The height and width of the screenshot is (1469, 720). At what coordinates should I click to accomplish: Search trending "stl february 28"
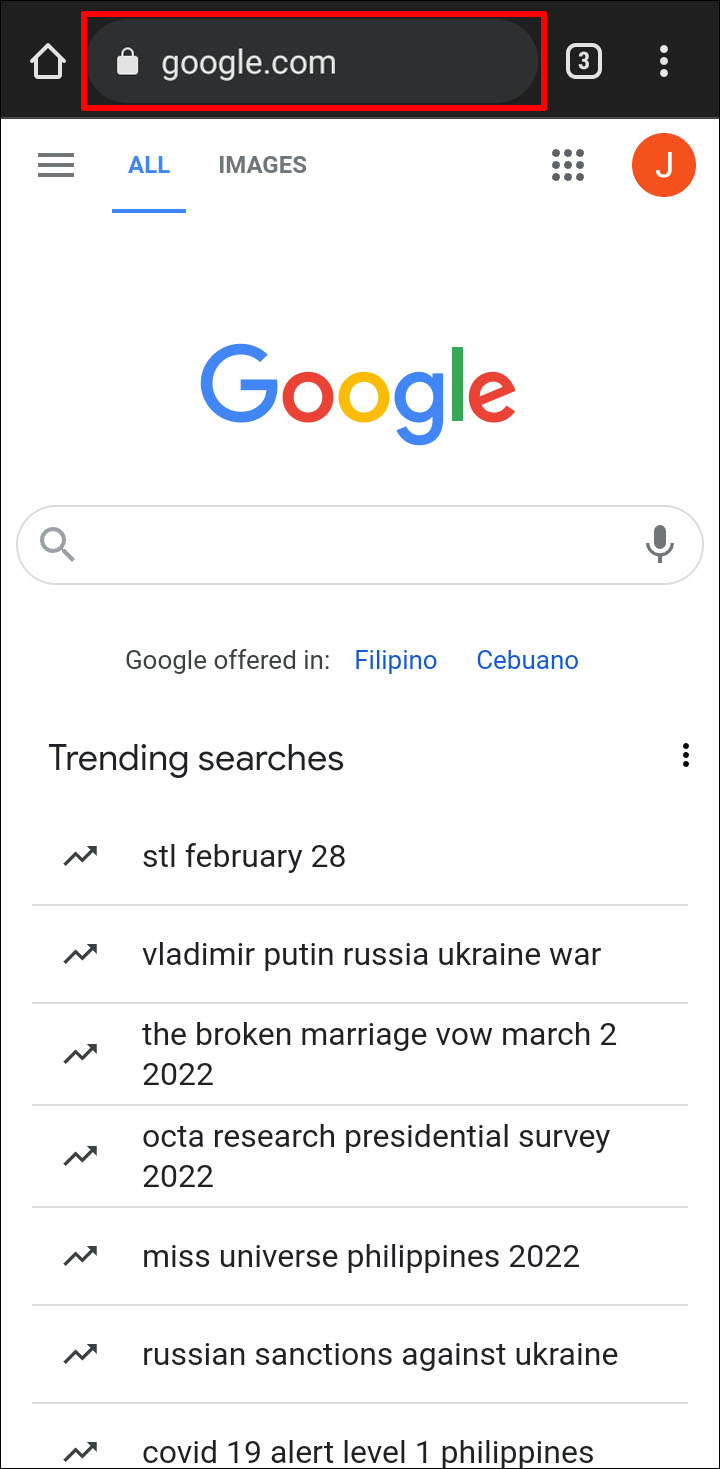click(x=244, y=857)
